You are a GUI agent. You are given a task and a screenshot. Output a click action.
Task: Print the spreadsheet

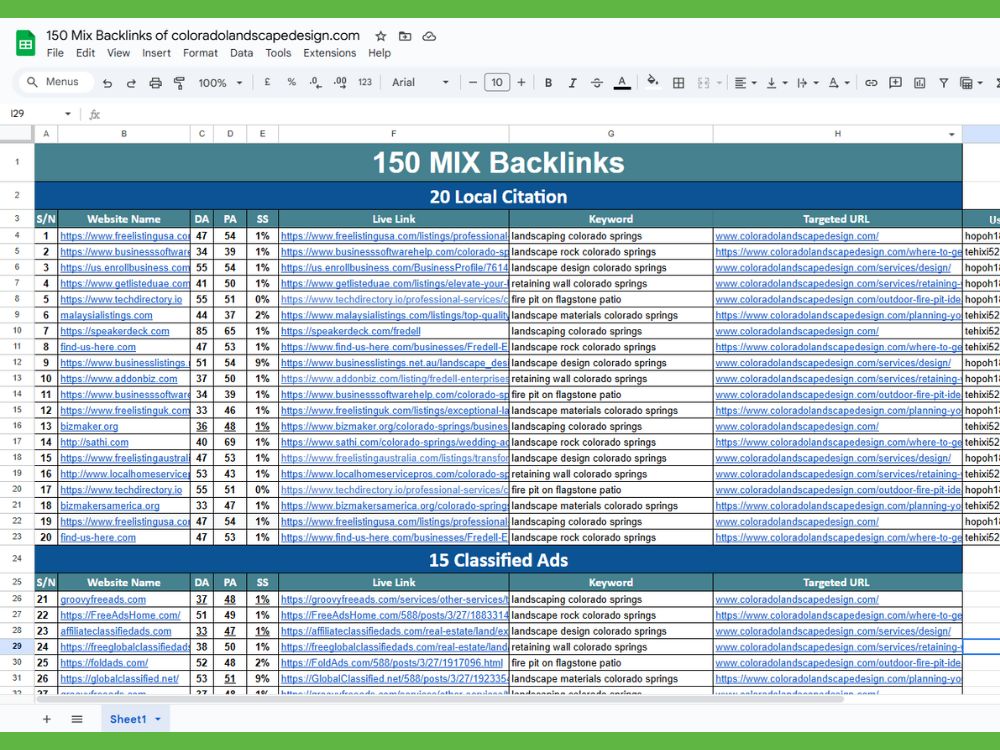[x=156, y=83]
